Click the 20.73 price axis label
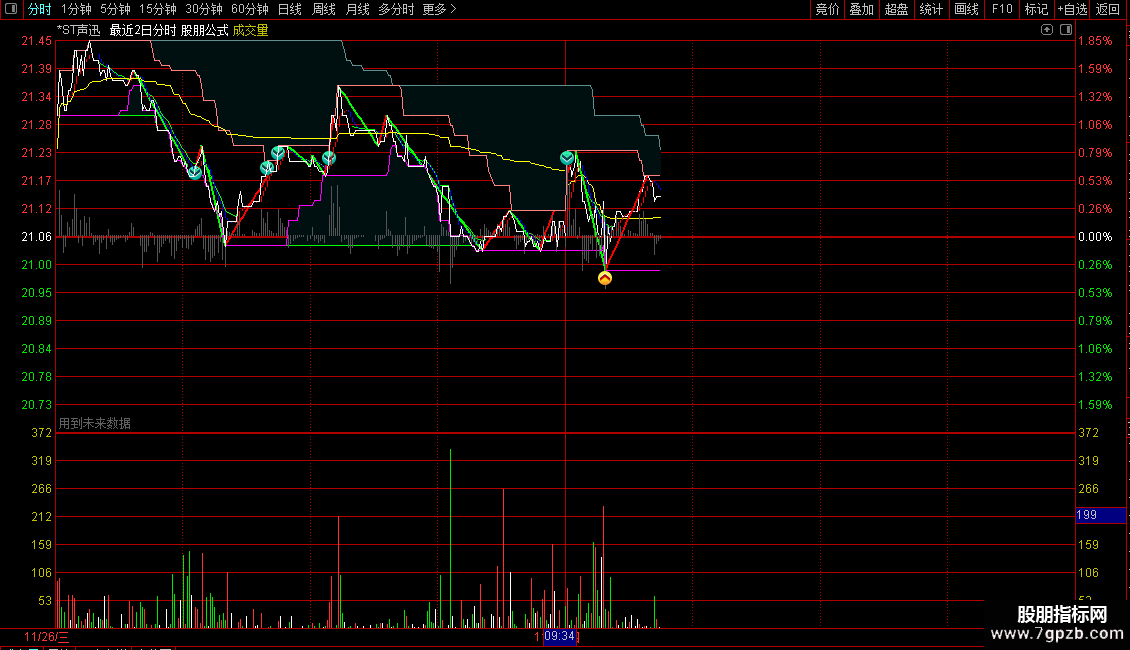1130x650 pixels. [36, 405]
